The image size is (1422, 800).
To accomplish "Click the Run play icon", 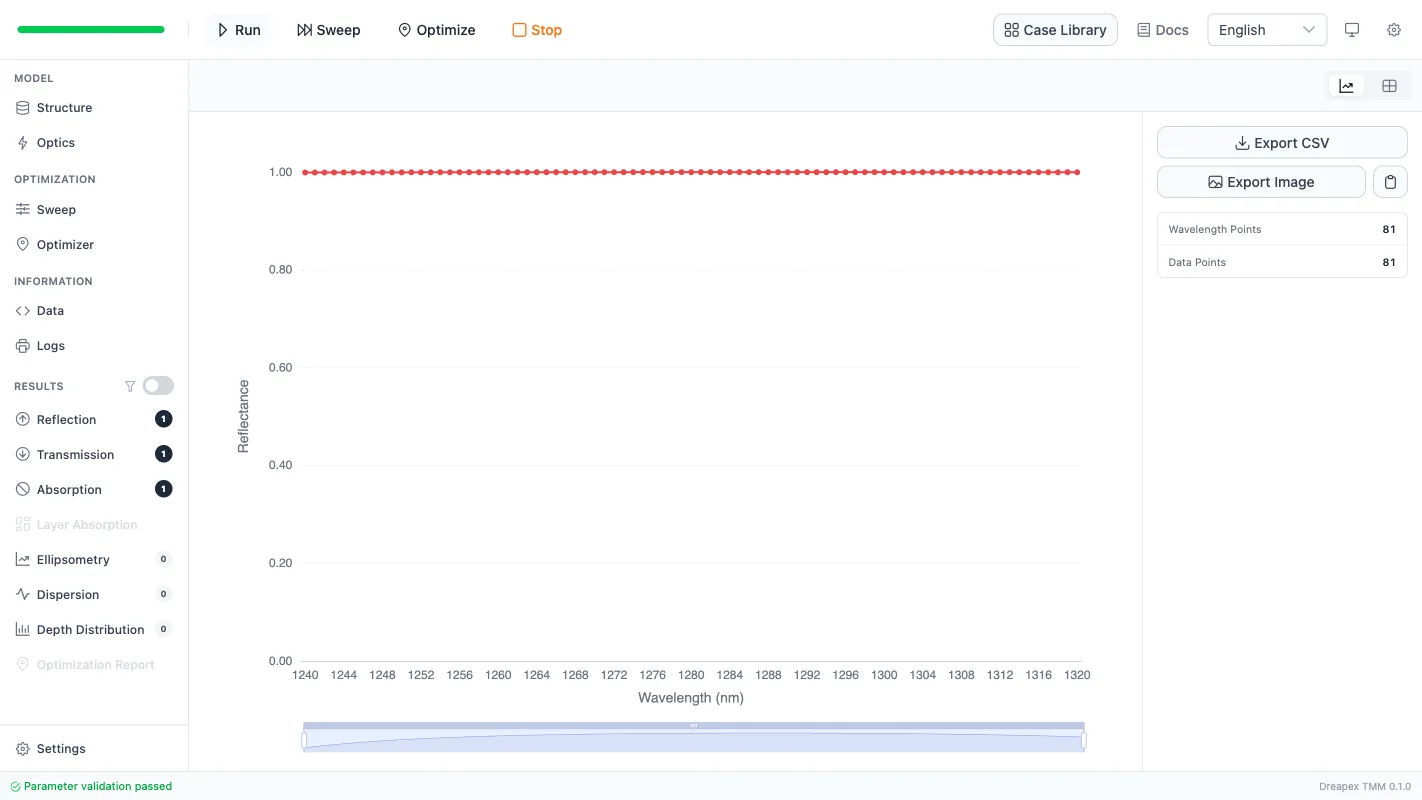I will pos(223,30).
